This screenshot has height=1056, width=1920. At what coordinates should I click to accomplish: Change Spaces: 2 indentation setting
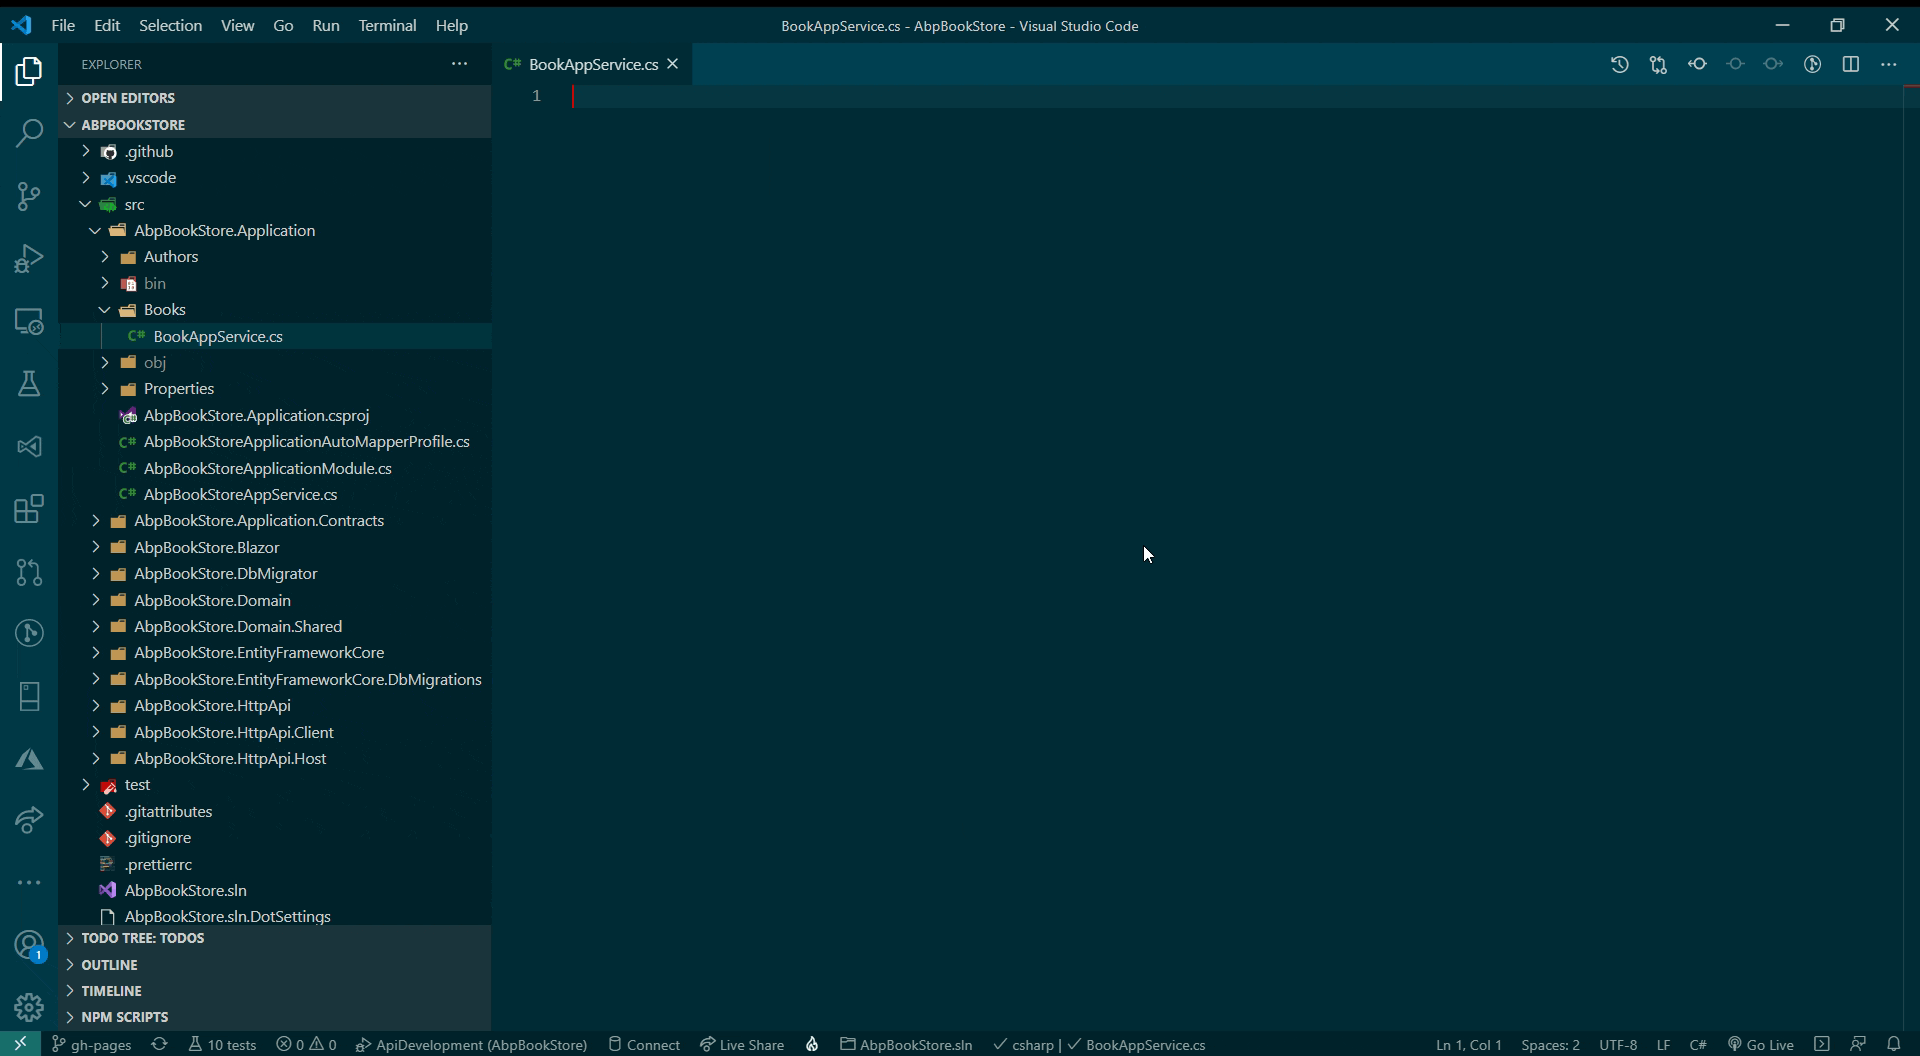1550,1044
